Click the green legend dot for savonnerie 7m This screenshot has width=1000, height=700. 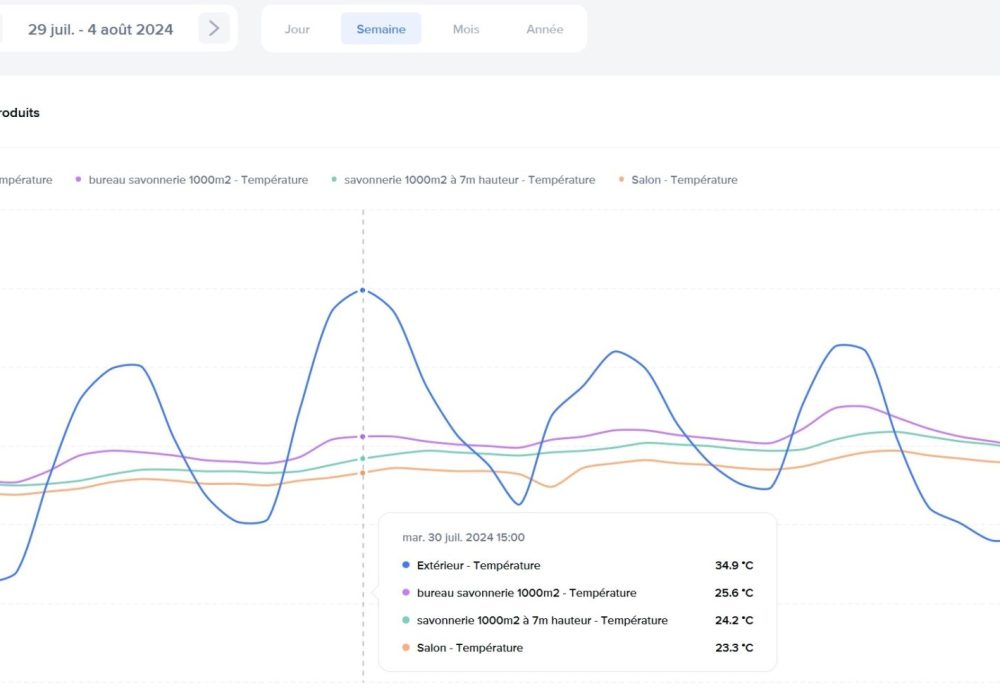[334, 180]
